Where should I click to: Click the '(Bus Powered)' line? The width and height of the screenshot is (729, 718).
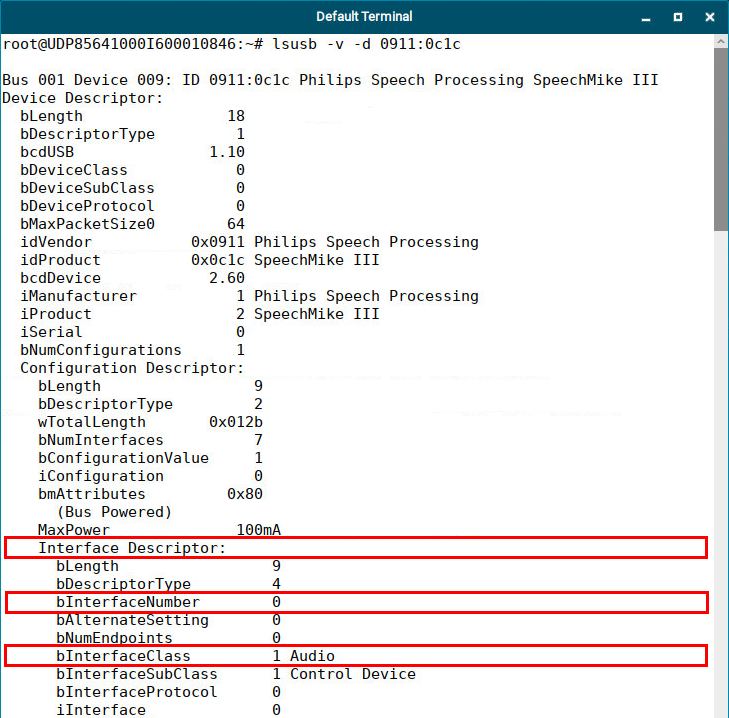pyautogui.click(x=114, y=512)
